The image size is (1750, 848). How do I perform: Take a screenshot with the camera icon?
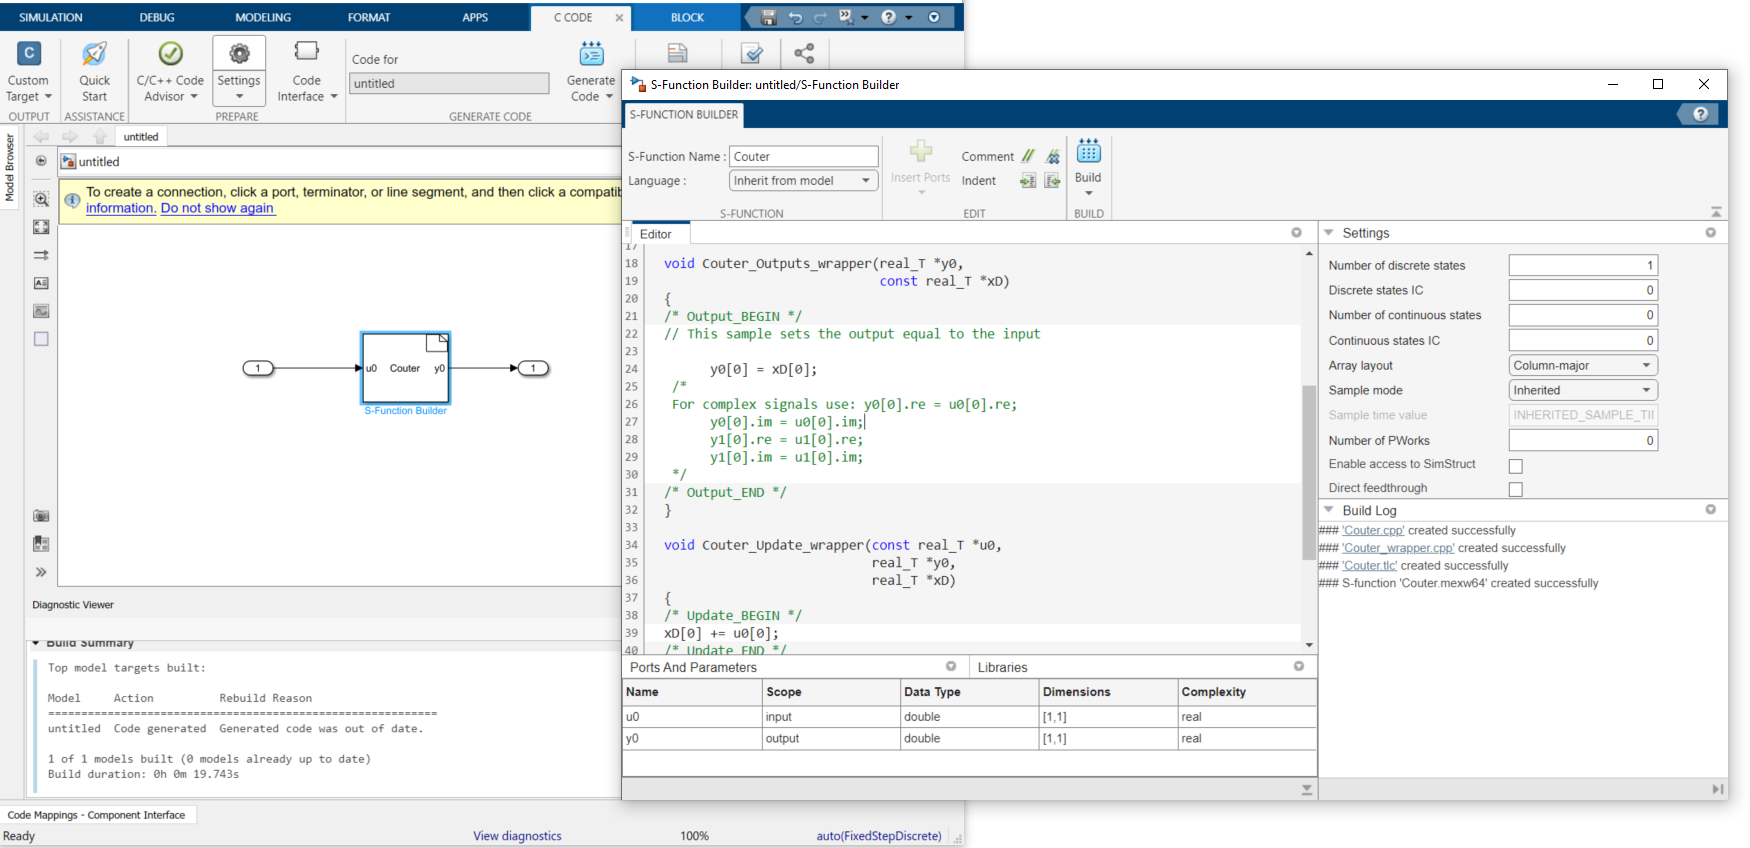pyautogui.click(x=41, y=516)
